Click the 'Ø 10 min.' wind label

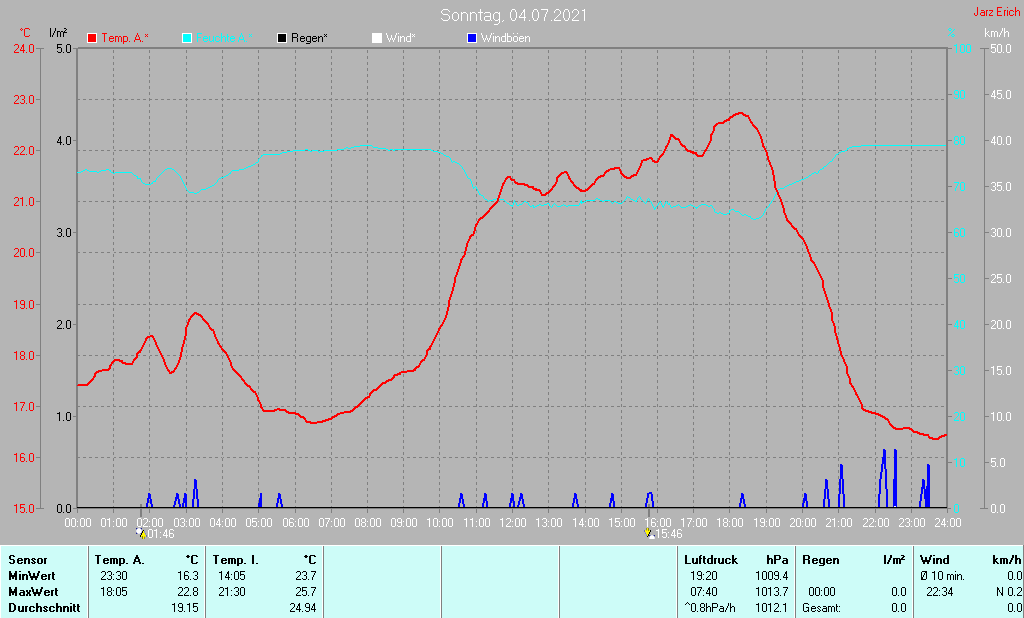942,576
